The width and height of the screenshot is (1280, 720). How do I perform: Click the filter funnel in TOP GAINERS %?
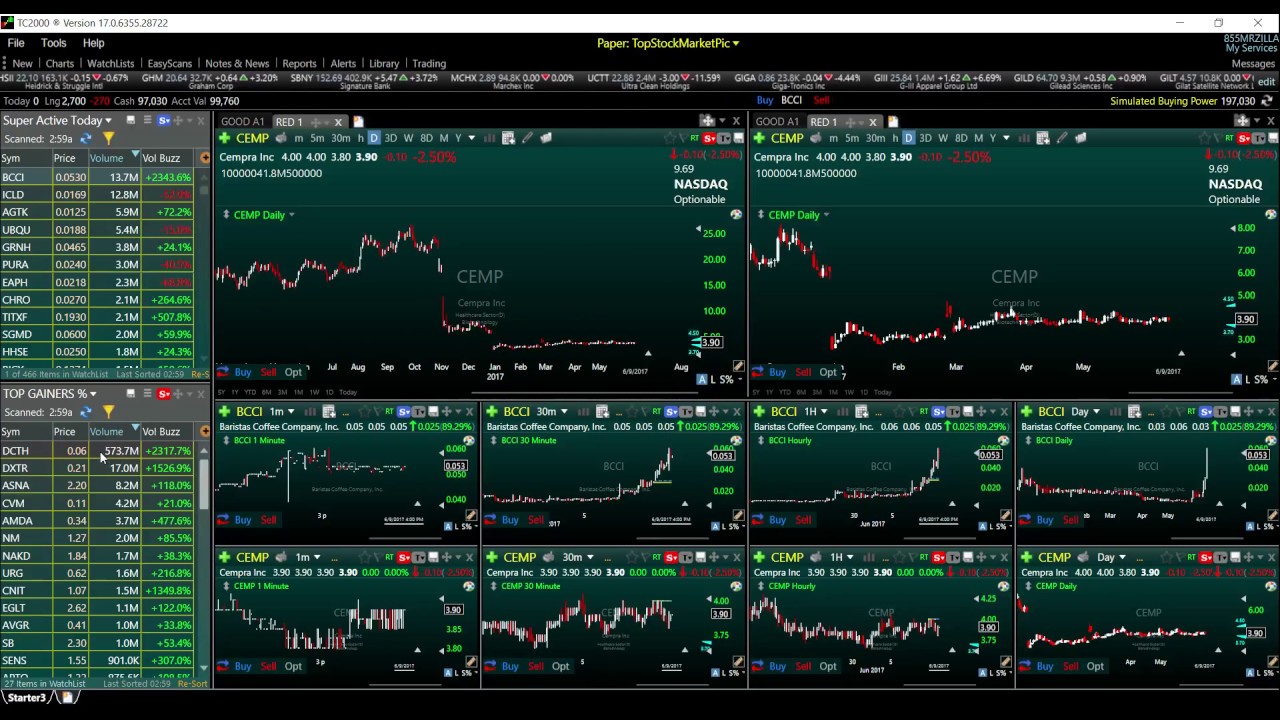[108, 412]
